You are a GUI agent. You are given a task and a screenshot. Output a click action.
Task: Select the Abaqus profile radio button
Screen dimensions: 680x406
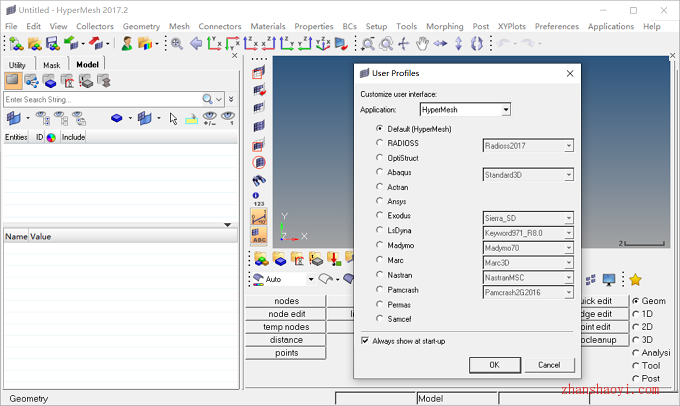(379, 172)
